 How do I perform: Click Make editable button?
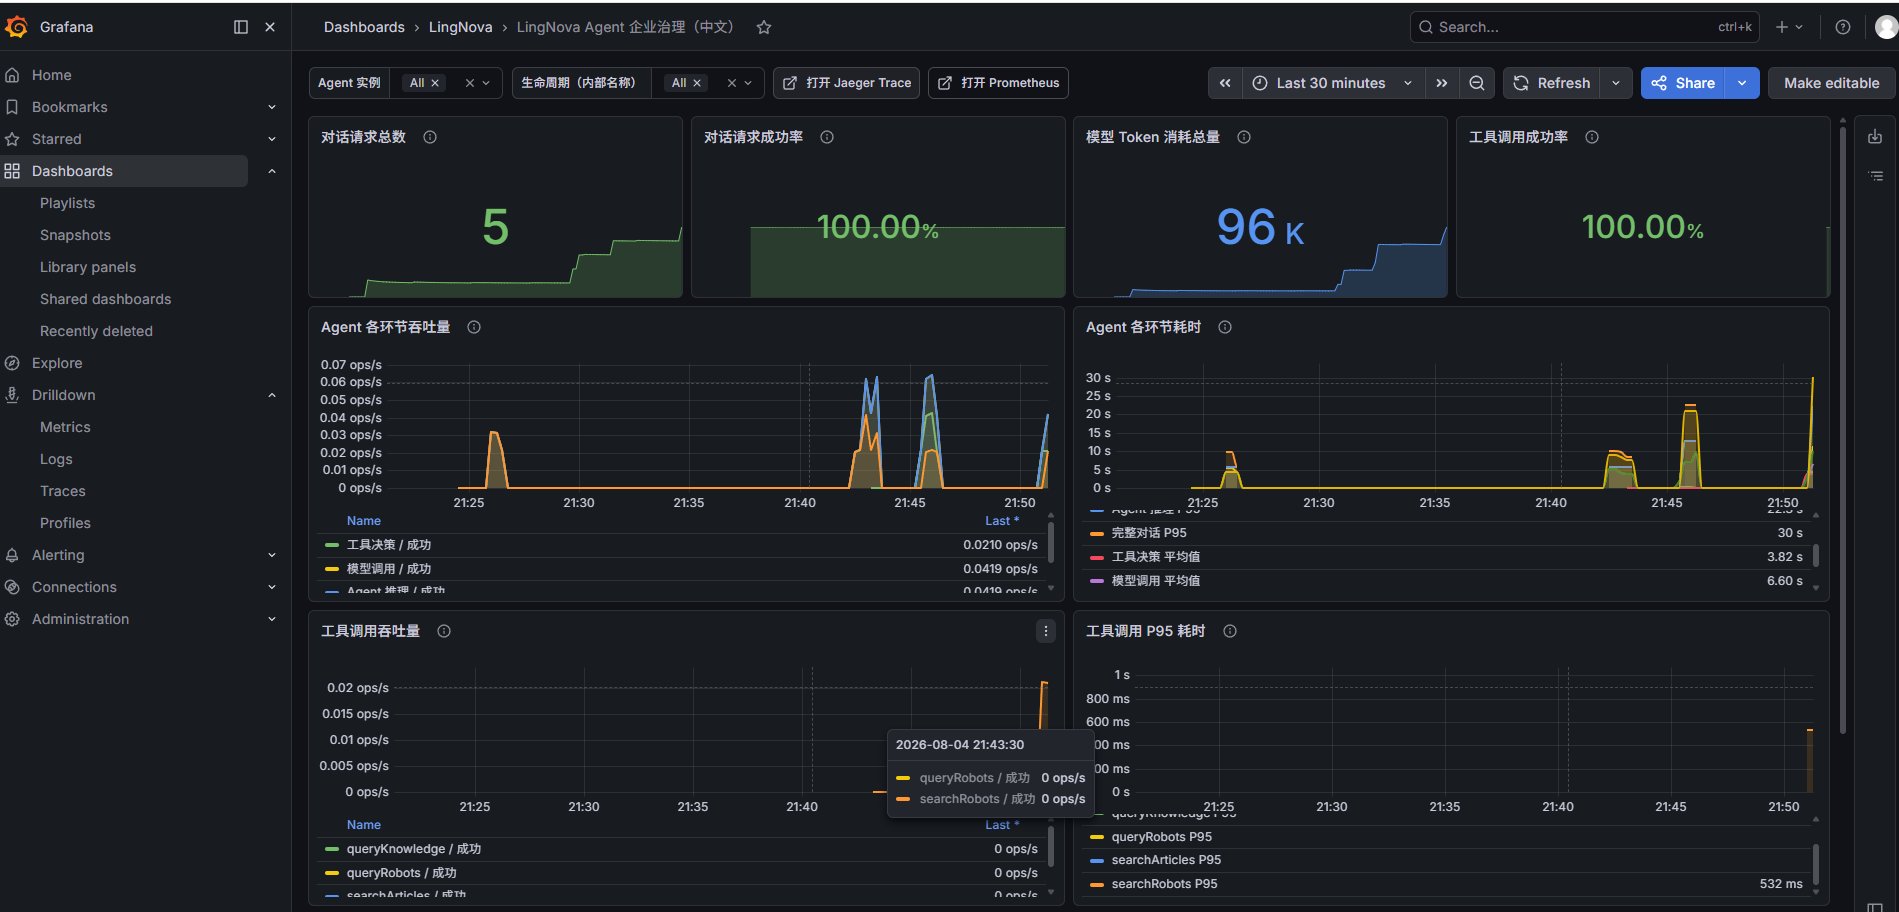1831,83
